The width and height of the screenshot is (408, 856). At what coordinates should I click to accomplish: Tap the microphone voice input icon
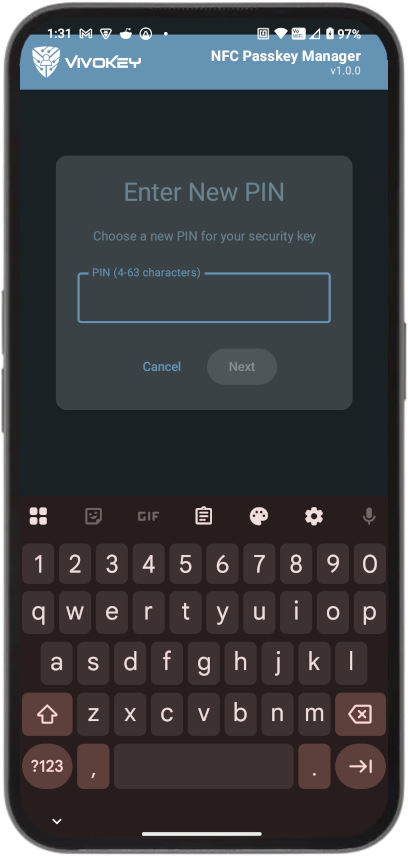pyautogui.click(x=369, y=516)
